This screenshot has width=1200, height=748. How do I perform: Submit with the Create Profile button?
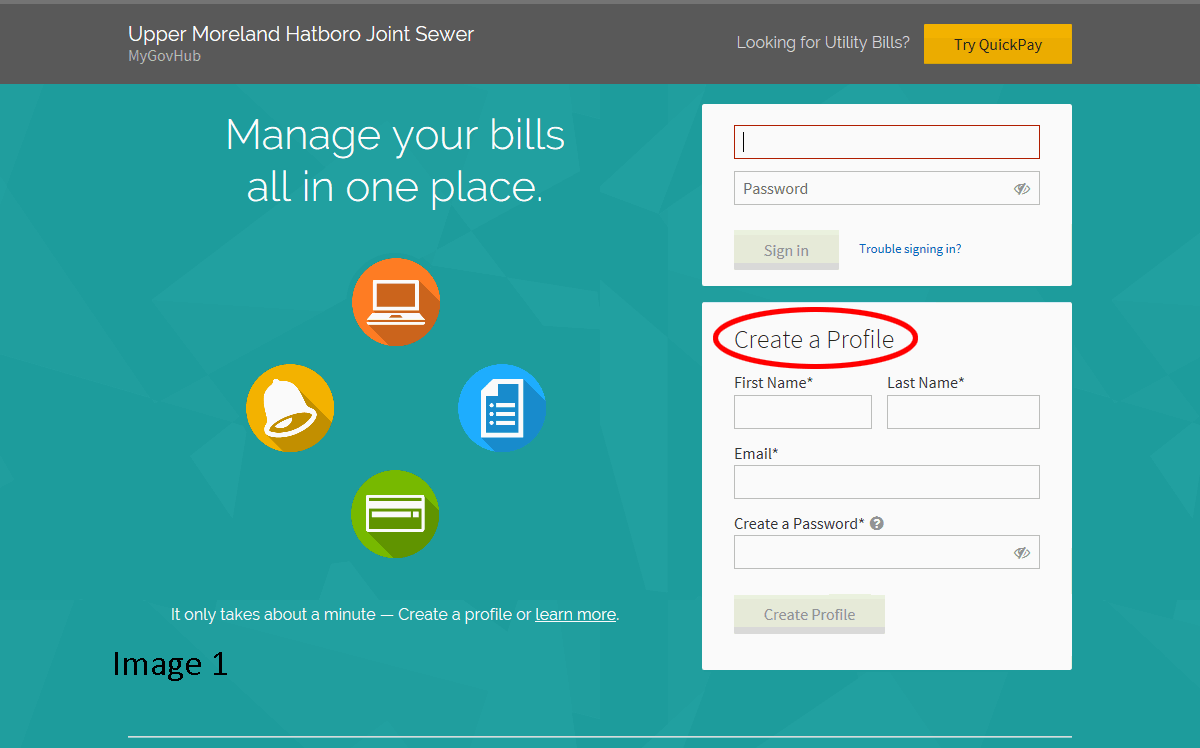tap(809, 614)
